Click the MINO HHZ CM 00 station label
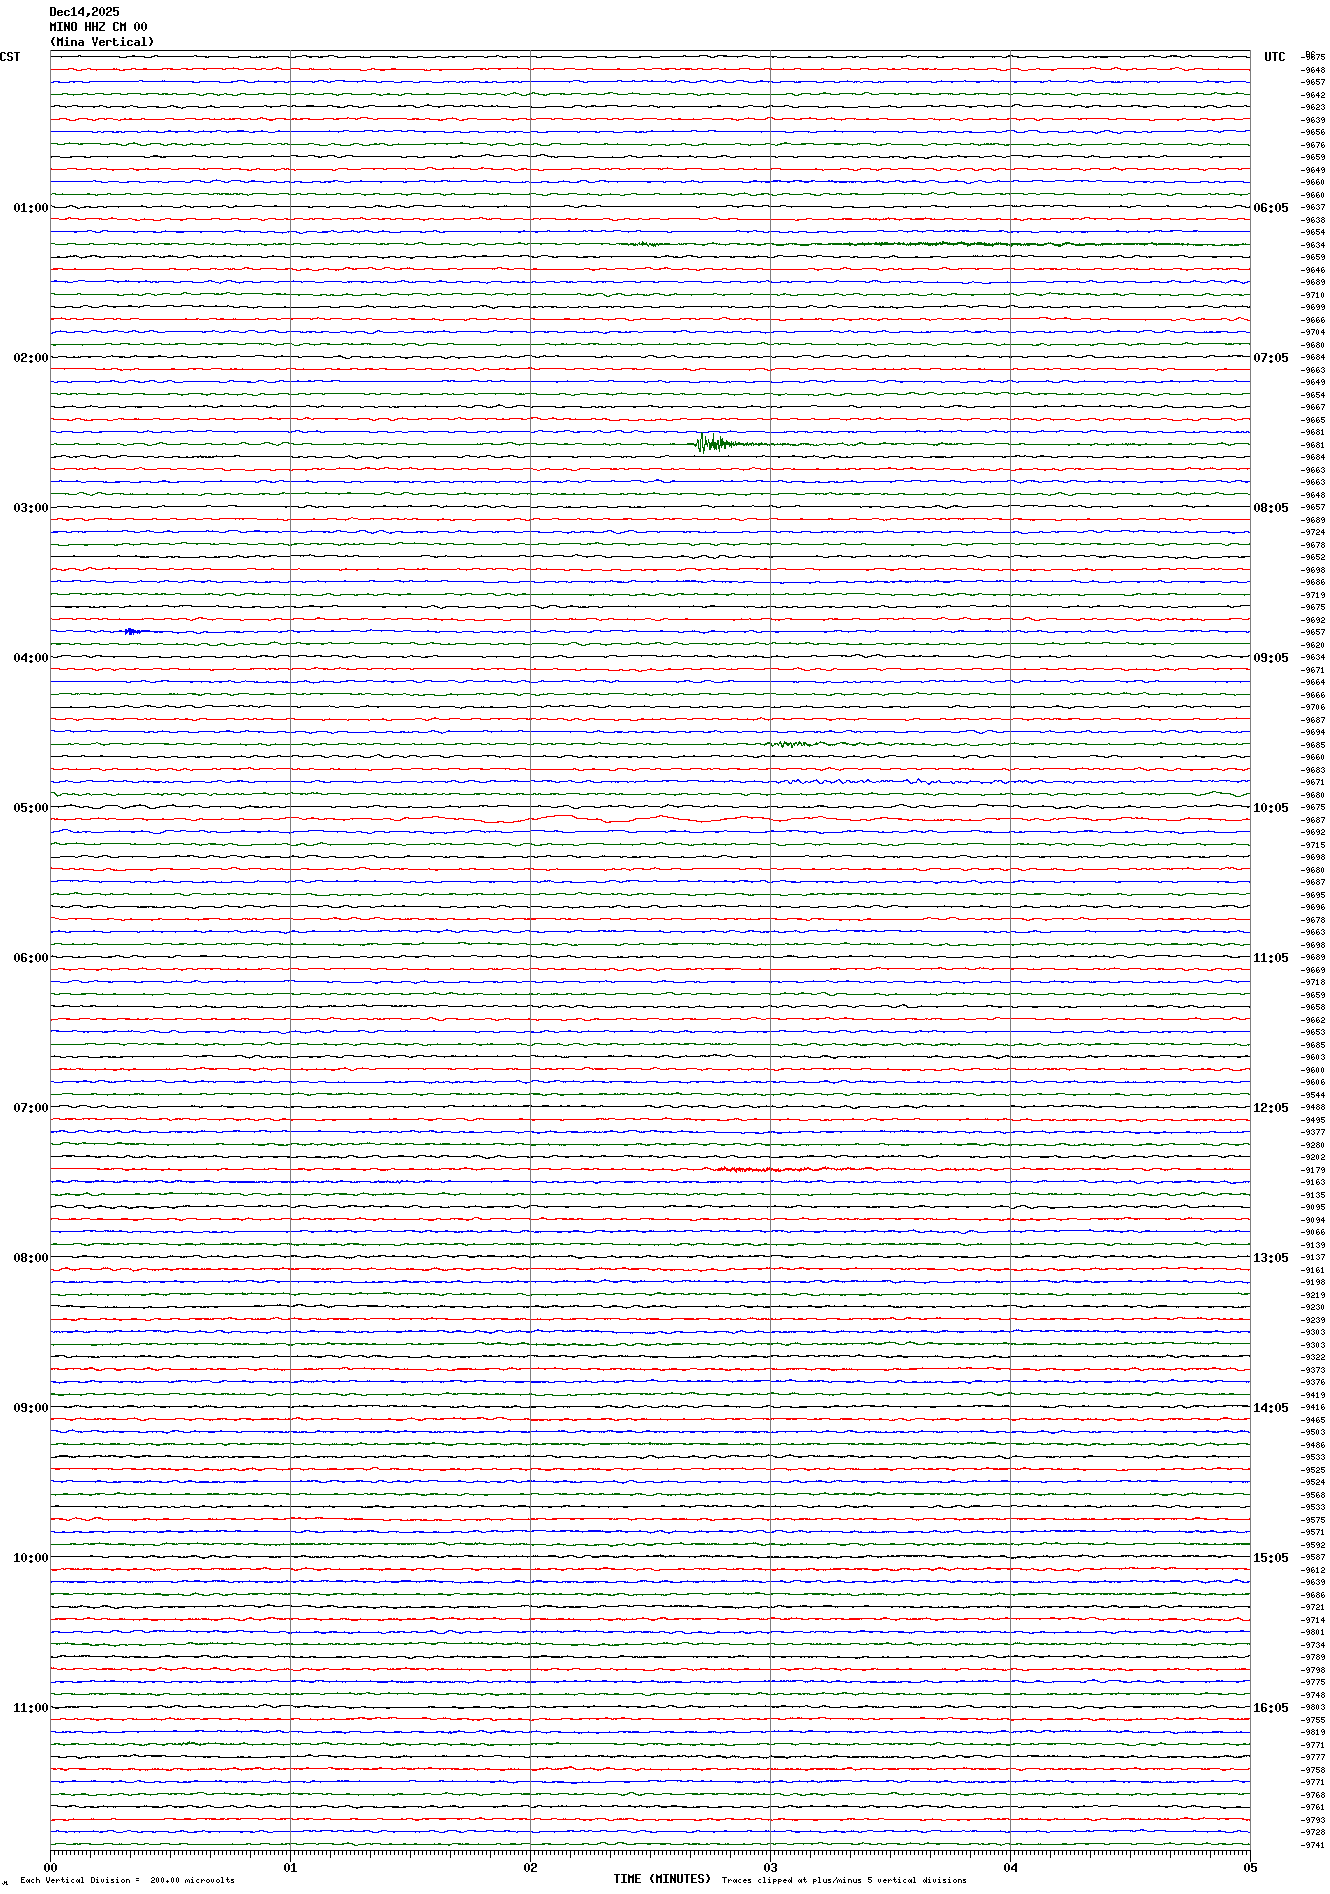Image resolution: width=1330 pixels, height=1894 pixels. coord(98,27)
